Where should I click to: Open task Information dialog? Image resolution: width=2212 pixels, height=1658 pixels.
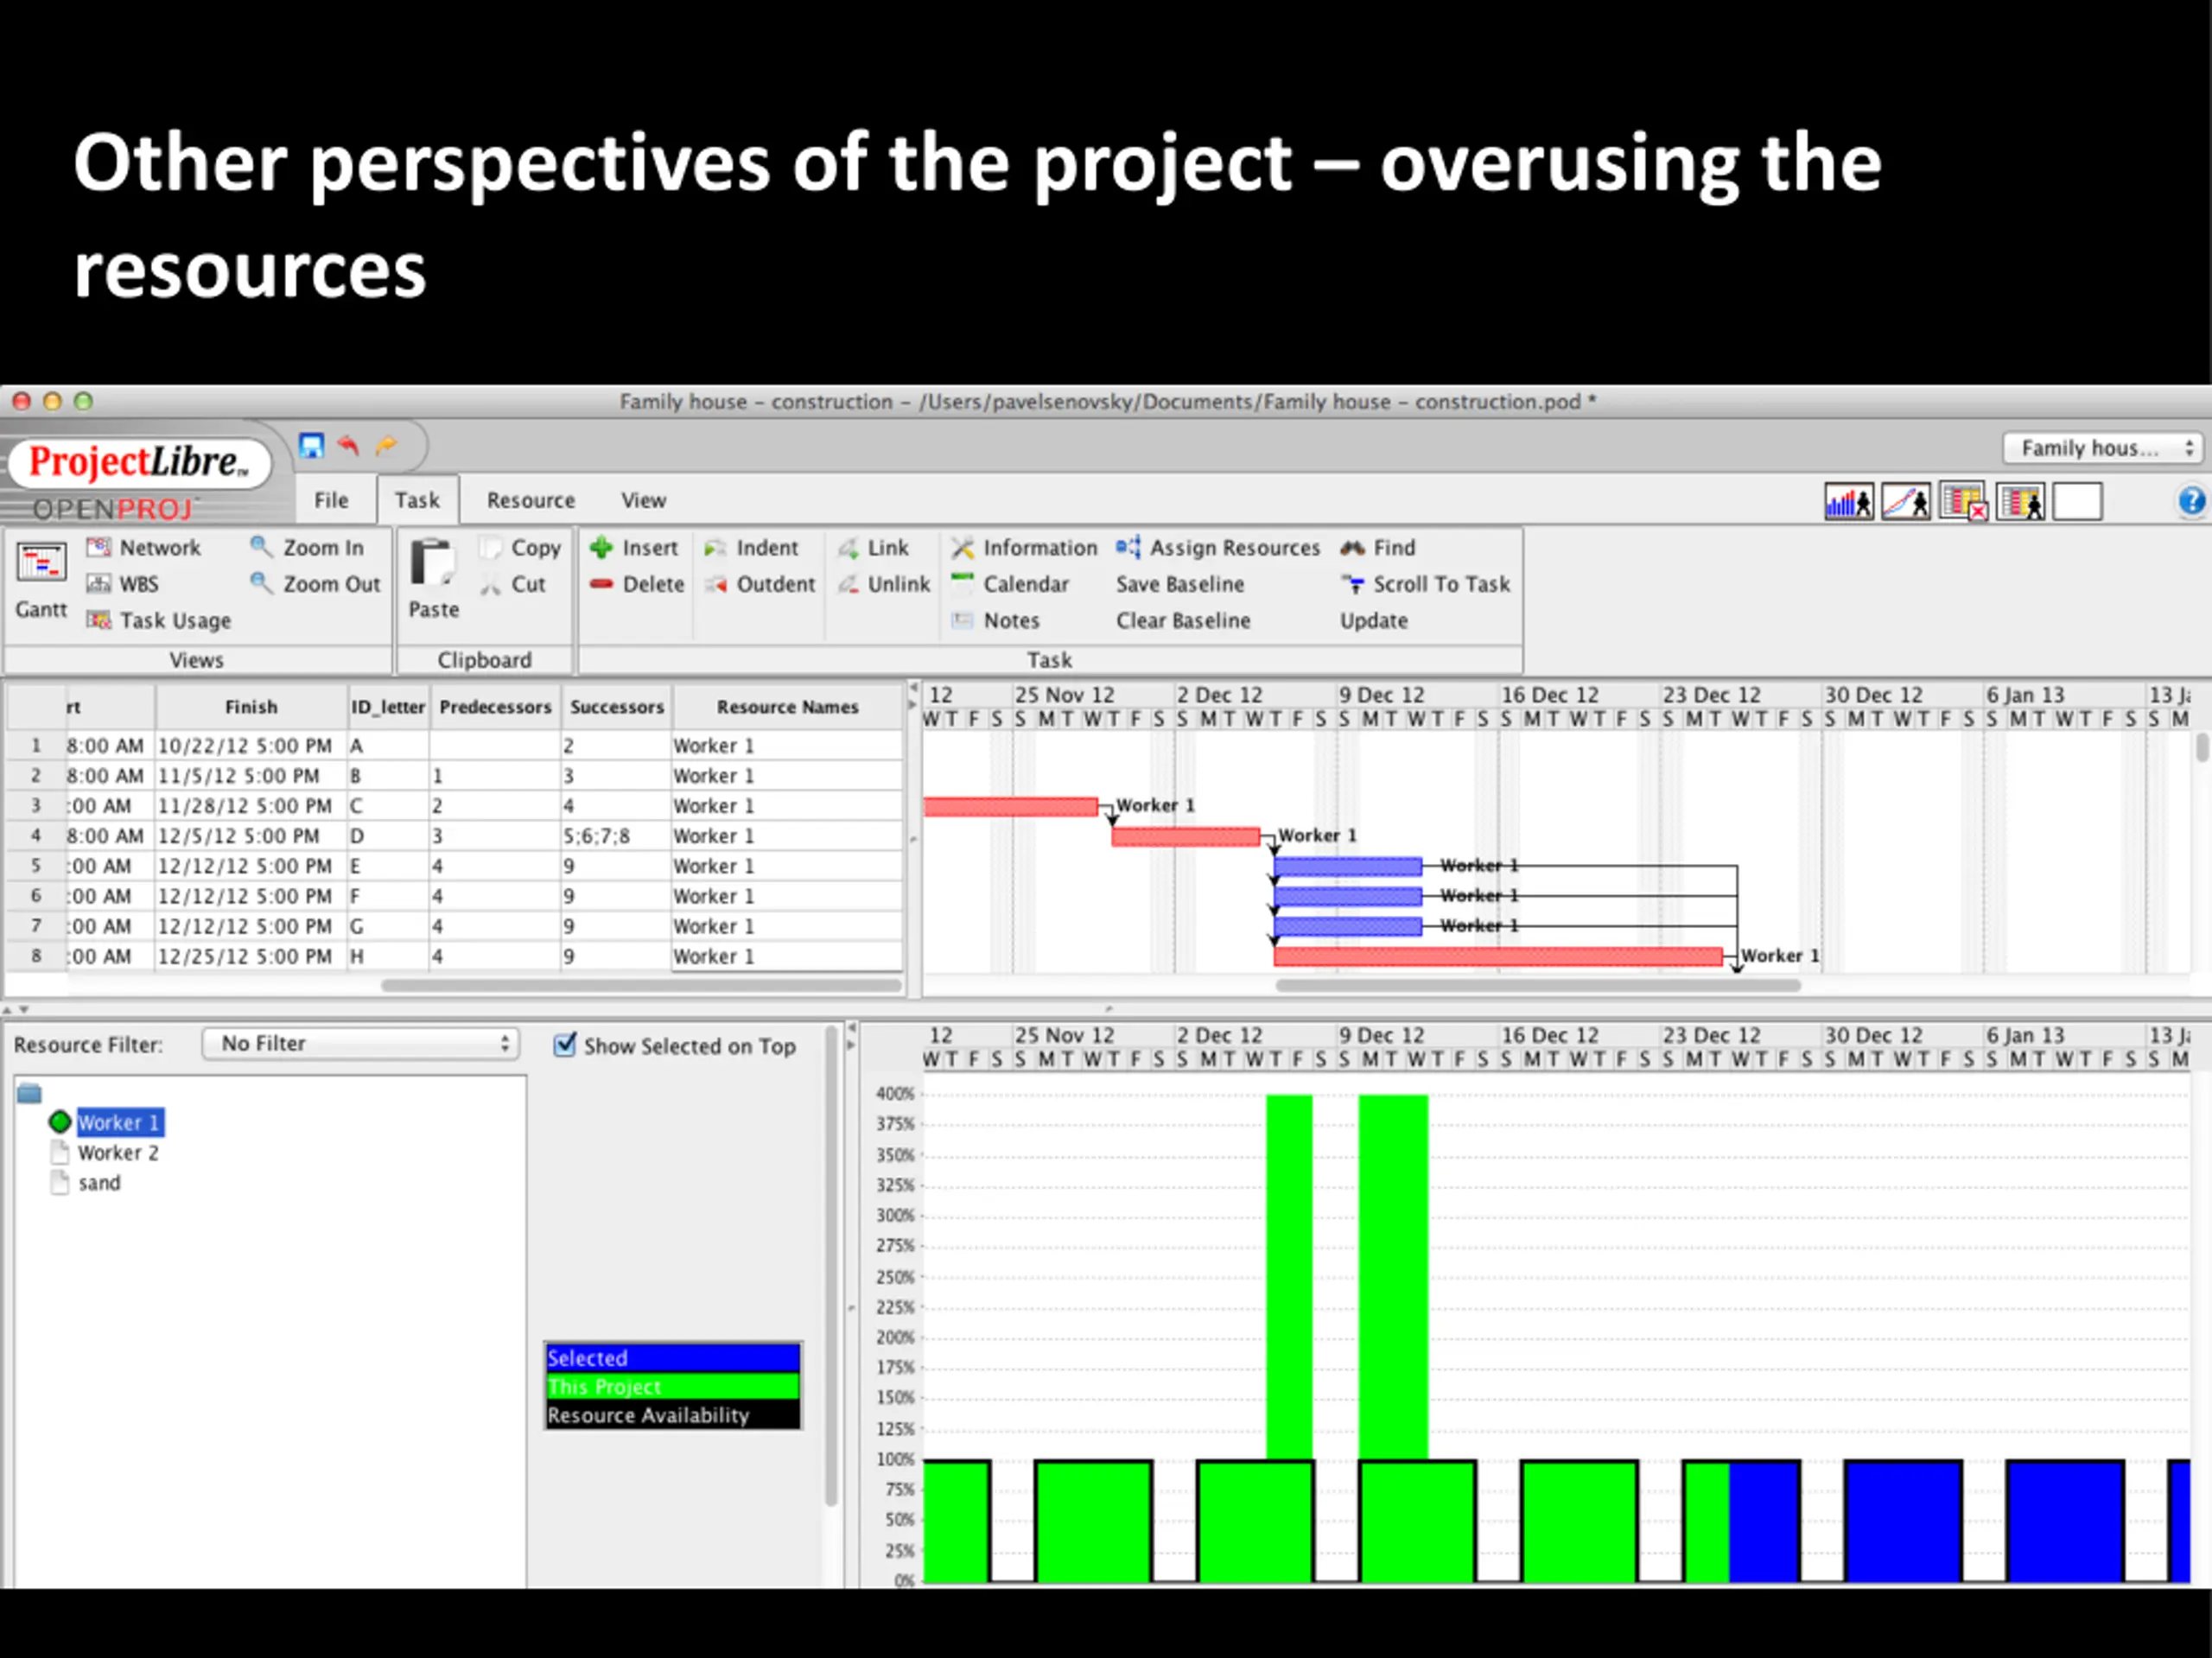click(1024, 548)
